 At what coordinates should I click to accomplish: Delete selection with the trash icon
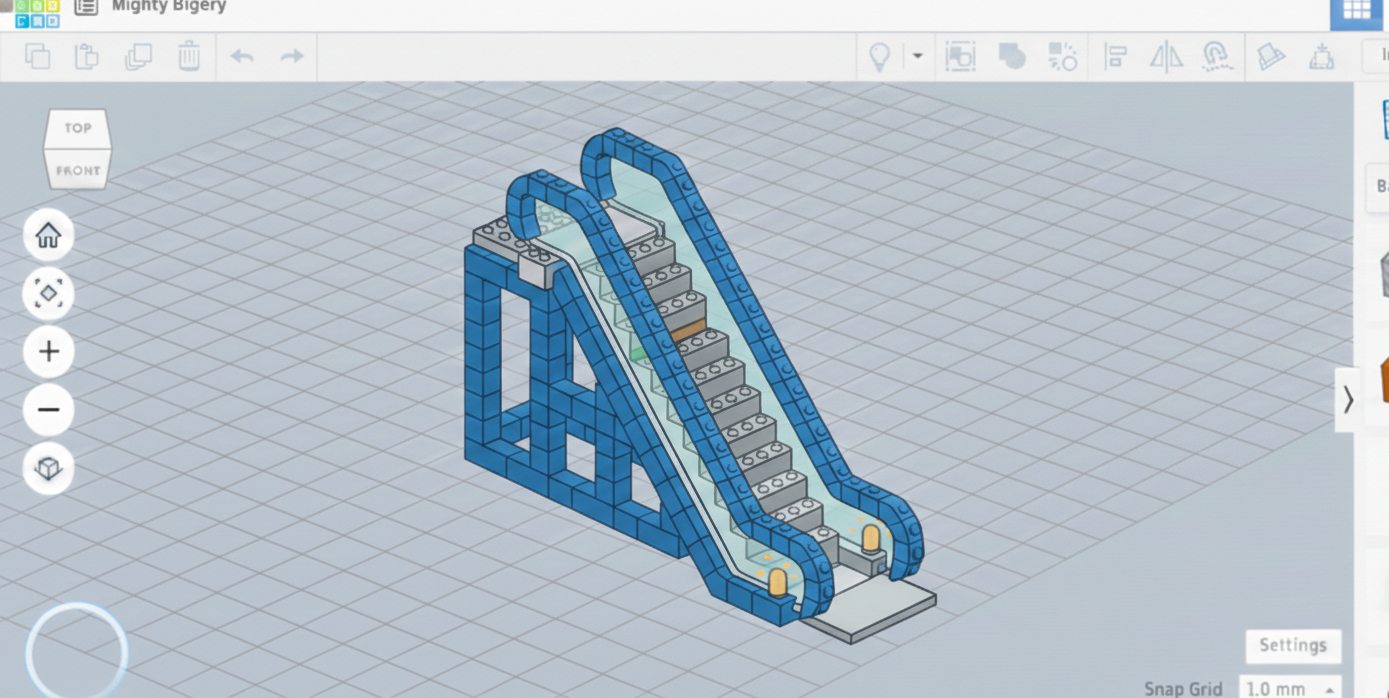[189, 56]
